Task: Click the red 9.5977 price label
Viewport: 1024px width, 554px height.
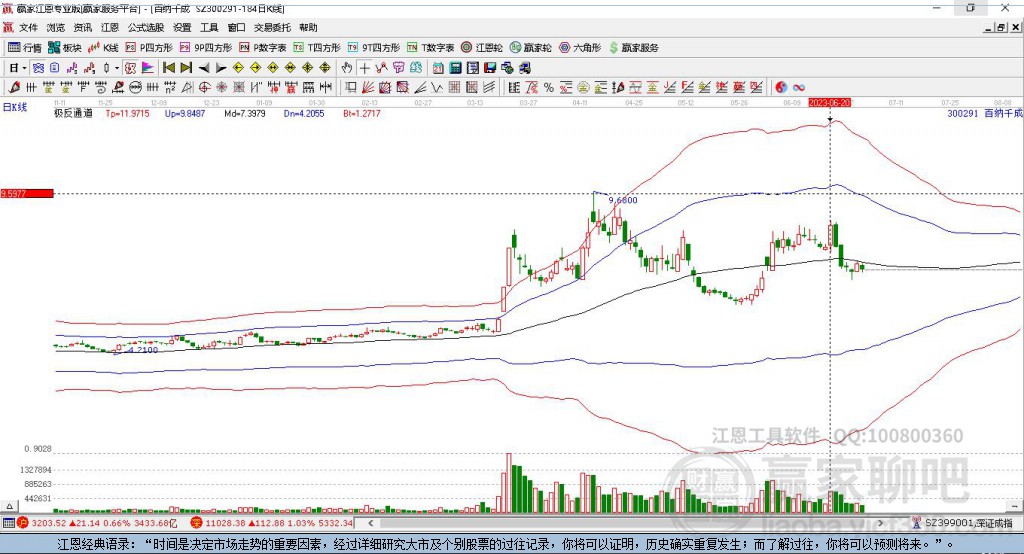Action: pyautogui.click(x=27, y=193)
